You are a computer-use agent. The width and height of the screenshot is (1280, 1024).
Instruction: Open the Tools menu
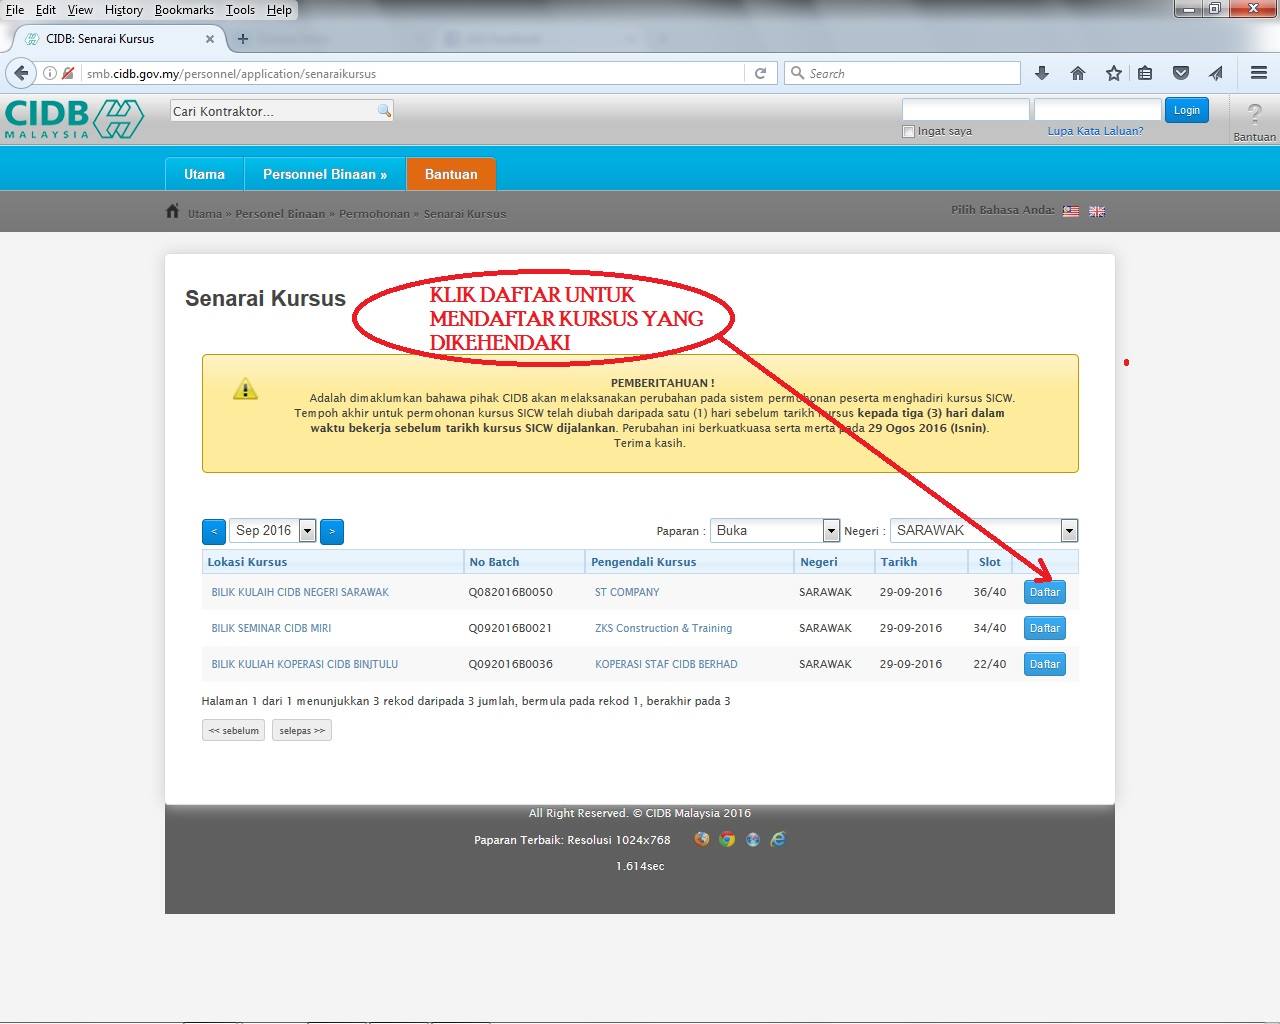click(x=240, y=10)
